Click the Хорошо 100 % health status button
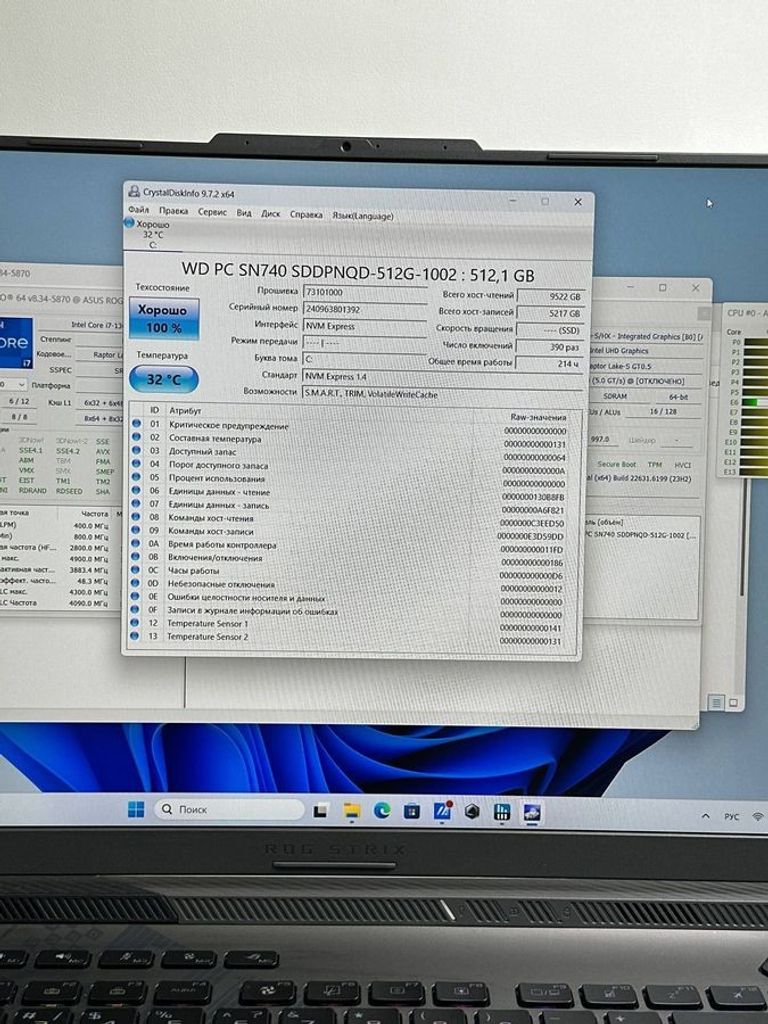The height and width of the screenshot is (1024, 768). pyautogui.click(x=164, y=319)
